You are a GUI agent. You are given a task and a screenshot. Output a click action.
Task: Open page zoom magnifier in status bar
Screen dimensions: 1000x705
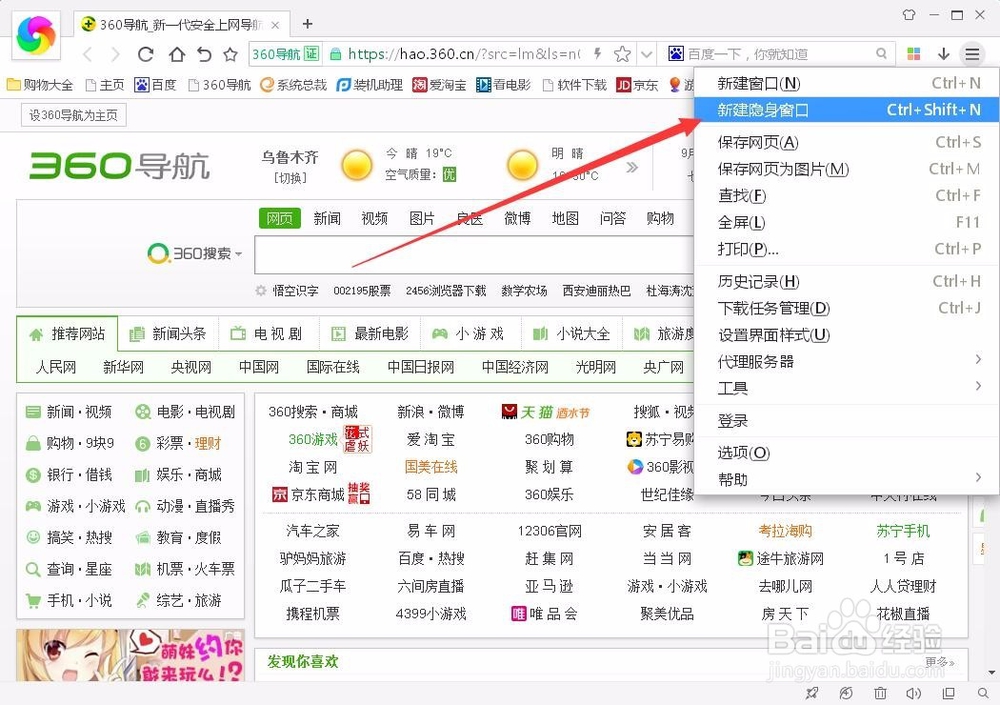tap(983, 693)
